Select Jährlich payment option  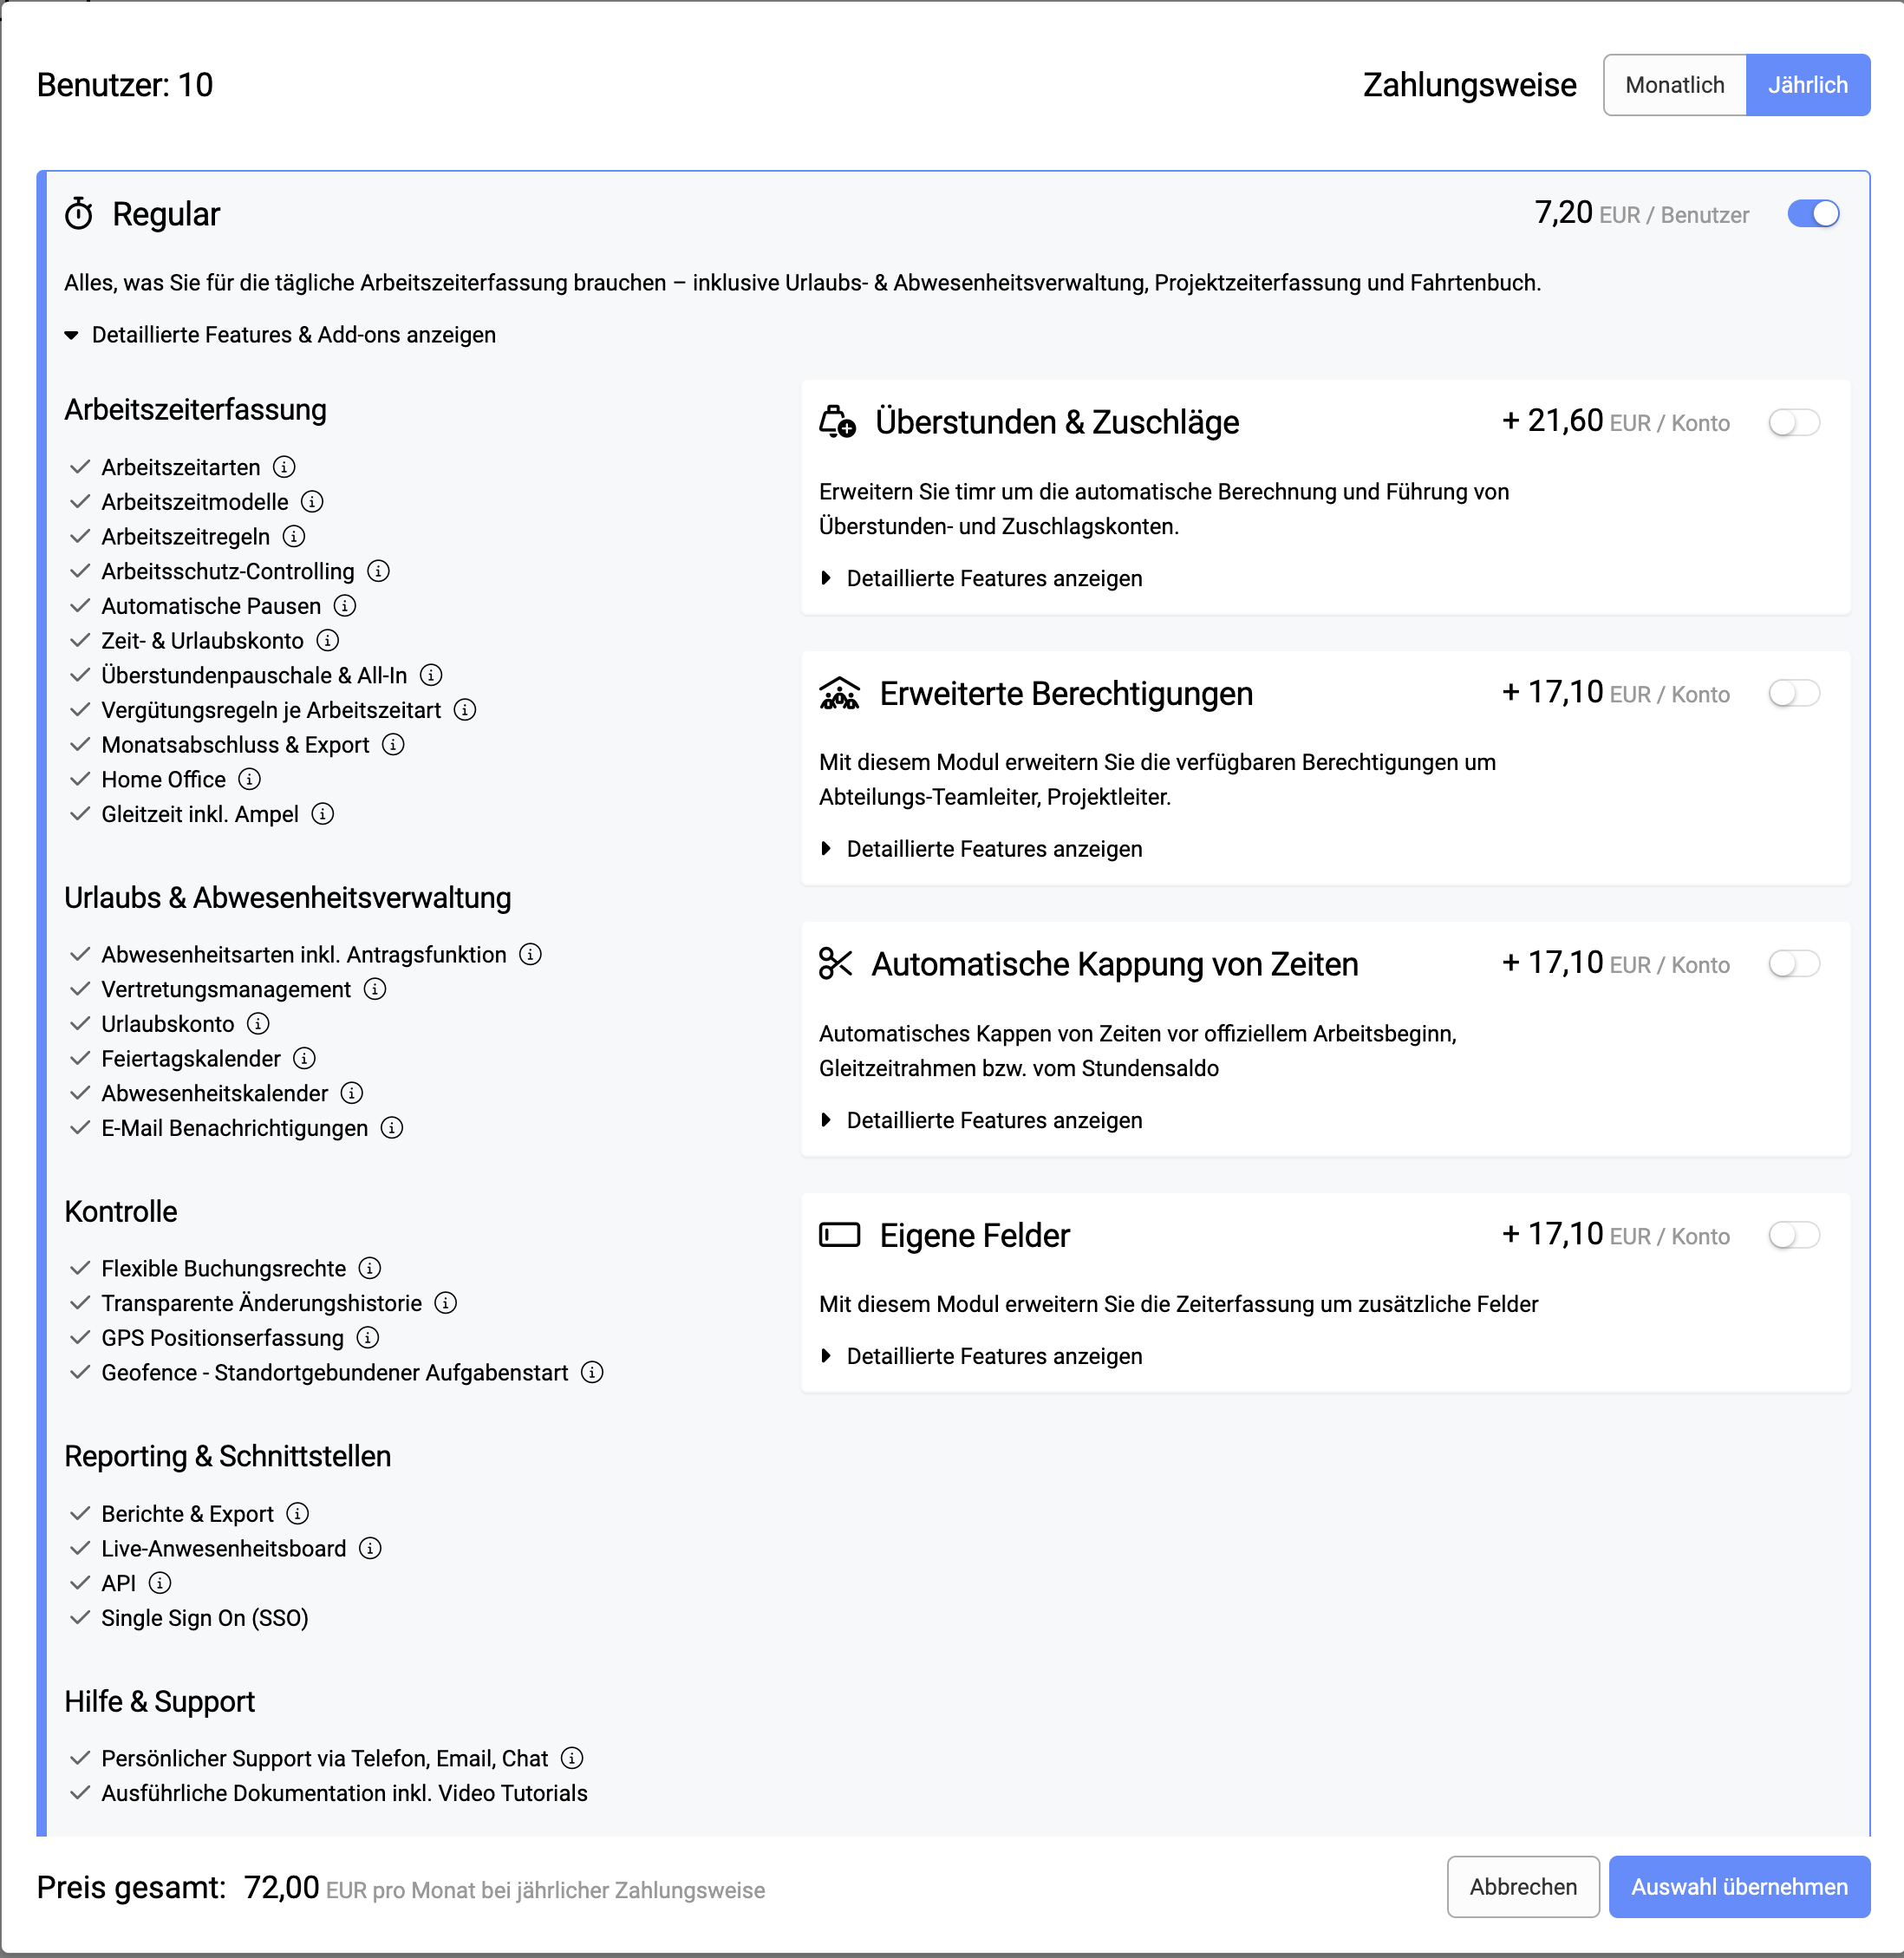point(1808,85)
